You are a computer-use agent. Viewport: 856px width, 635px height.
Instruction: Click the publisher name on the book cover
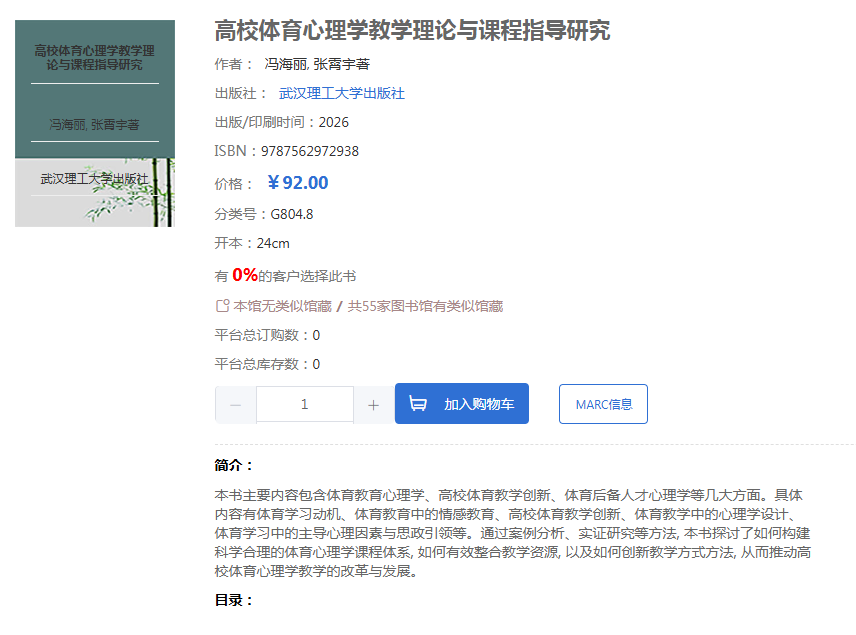pyautogui.click(x=94, y=179)
